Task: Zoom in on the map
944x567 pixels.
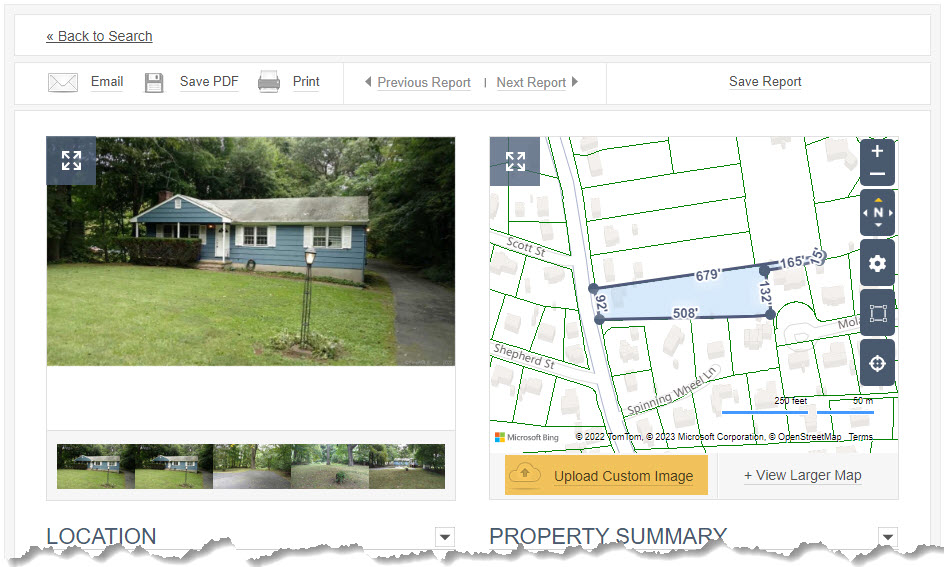Action: tap(877, 151)
